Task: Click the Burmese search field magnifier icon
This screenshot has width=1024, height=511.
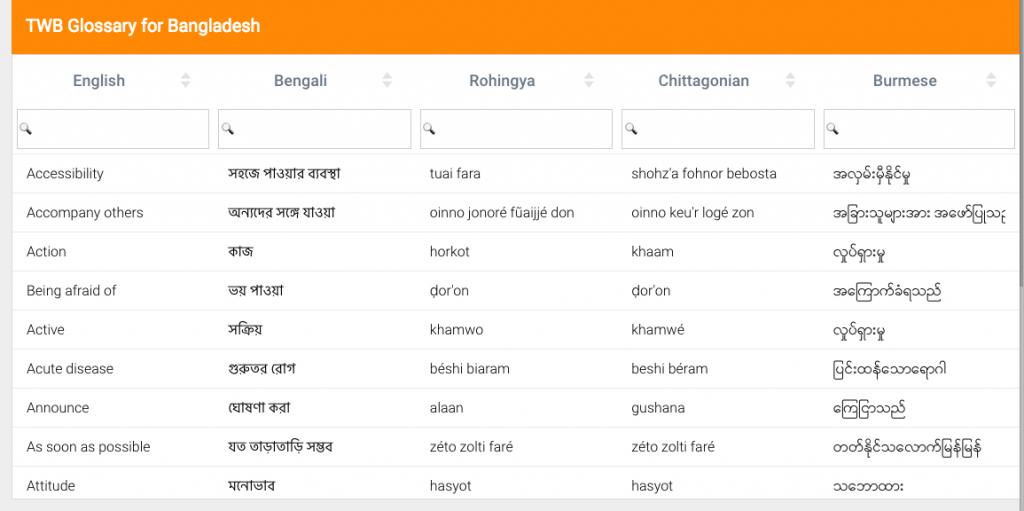Action: pos(833,129)
